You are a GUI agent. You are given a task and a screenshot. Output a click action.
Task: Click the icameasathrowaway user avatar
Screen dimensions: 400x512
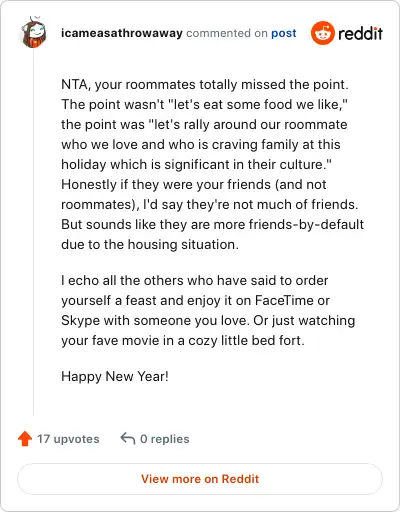pos(33,32)
